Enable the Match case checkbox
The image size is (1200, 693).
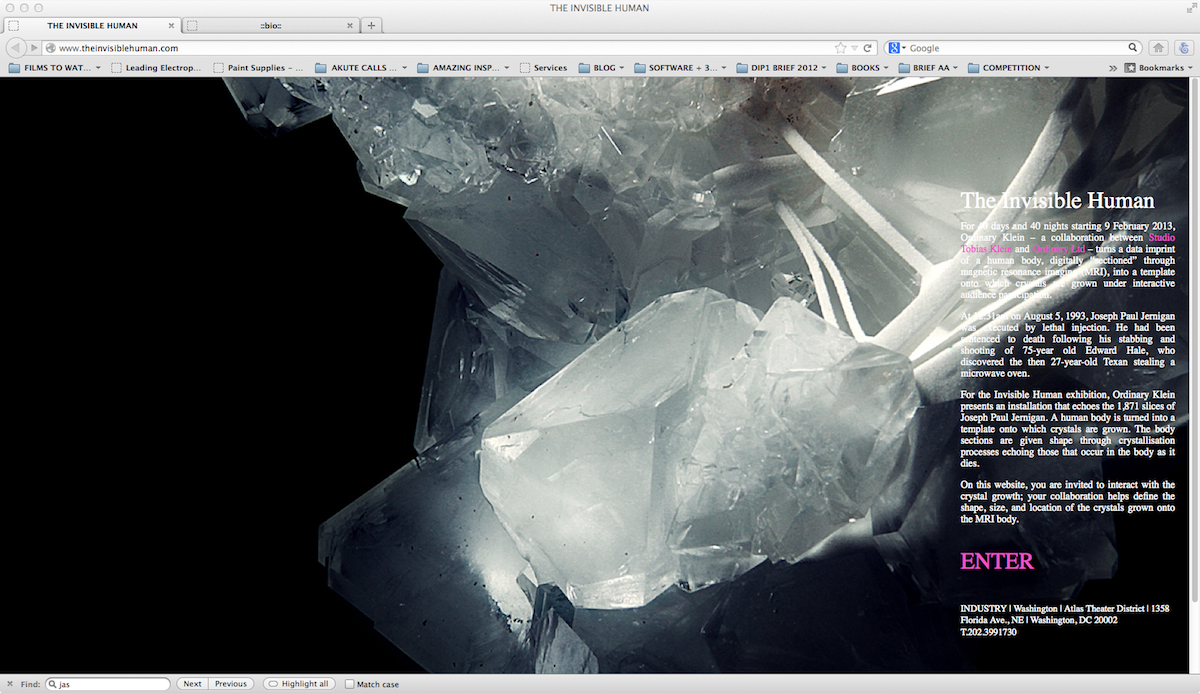tap(350, 684)
